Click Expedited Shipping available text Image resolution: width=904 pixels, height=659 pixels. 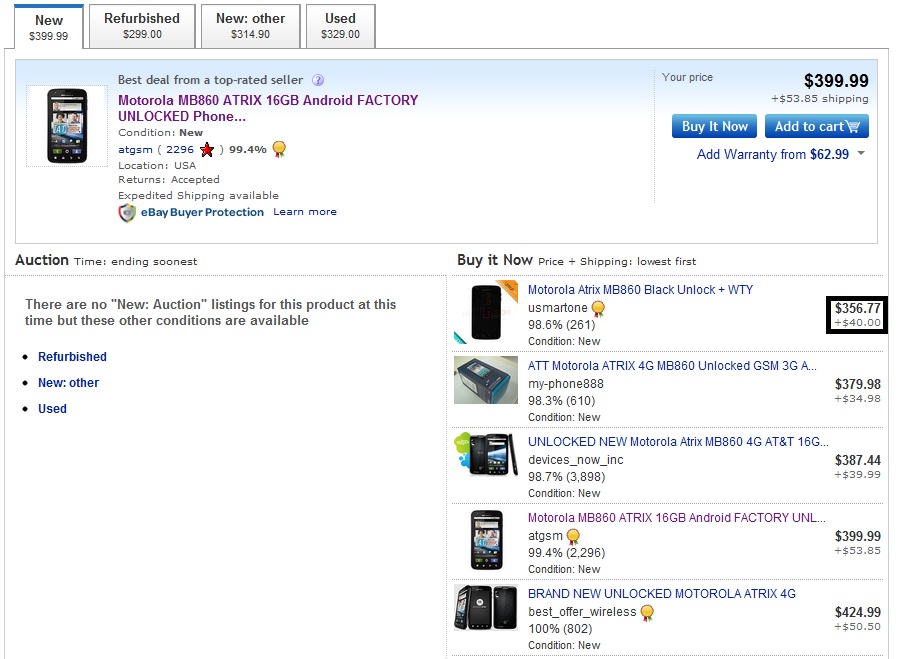(198, 196)
